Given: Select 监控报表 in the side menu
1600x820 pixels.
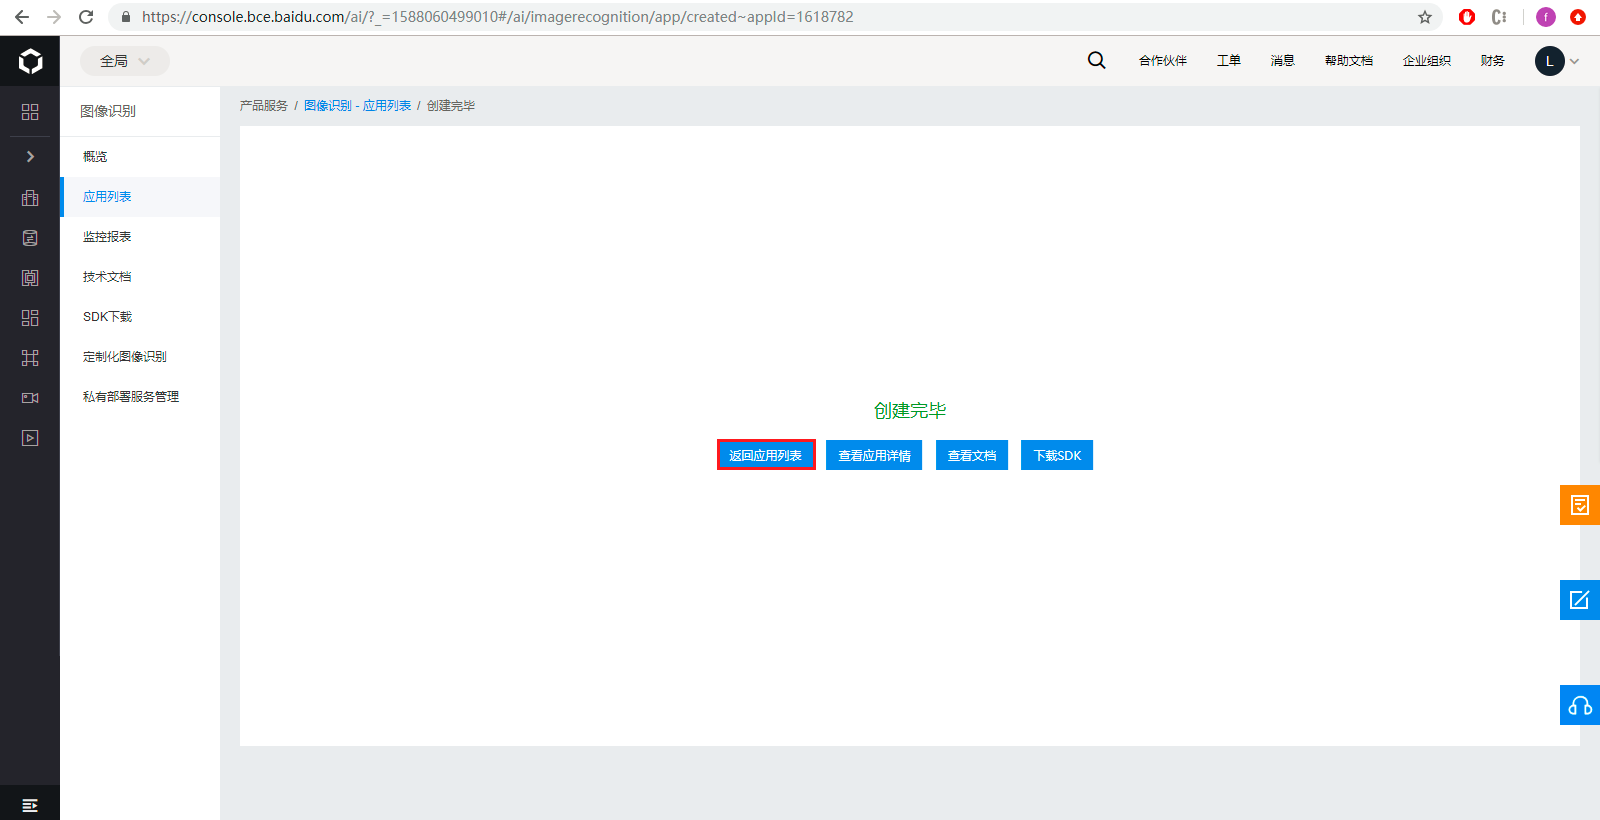Looking at the screenshot, I should click(x=140, y=237).
